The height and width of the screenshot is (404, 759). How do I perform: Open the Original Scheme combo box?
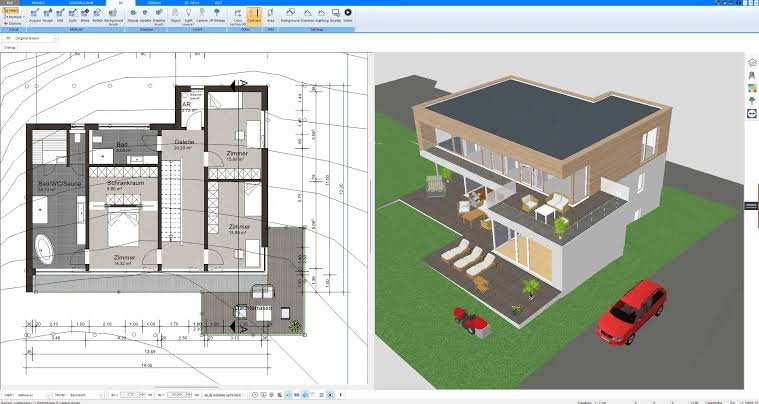tap(32, 38)
